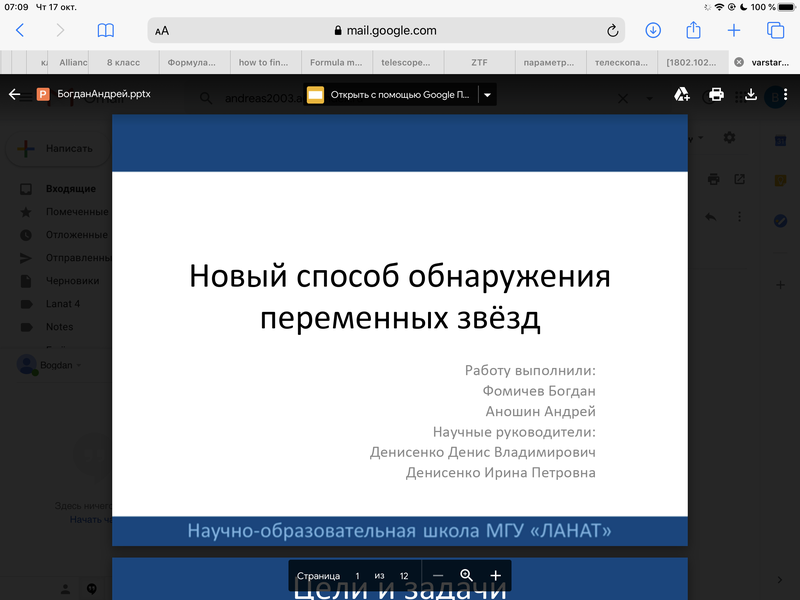
Task: Open the aA reader view menu
Action: [162, 31]
